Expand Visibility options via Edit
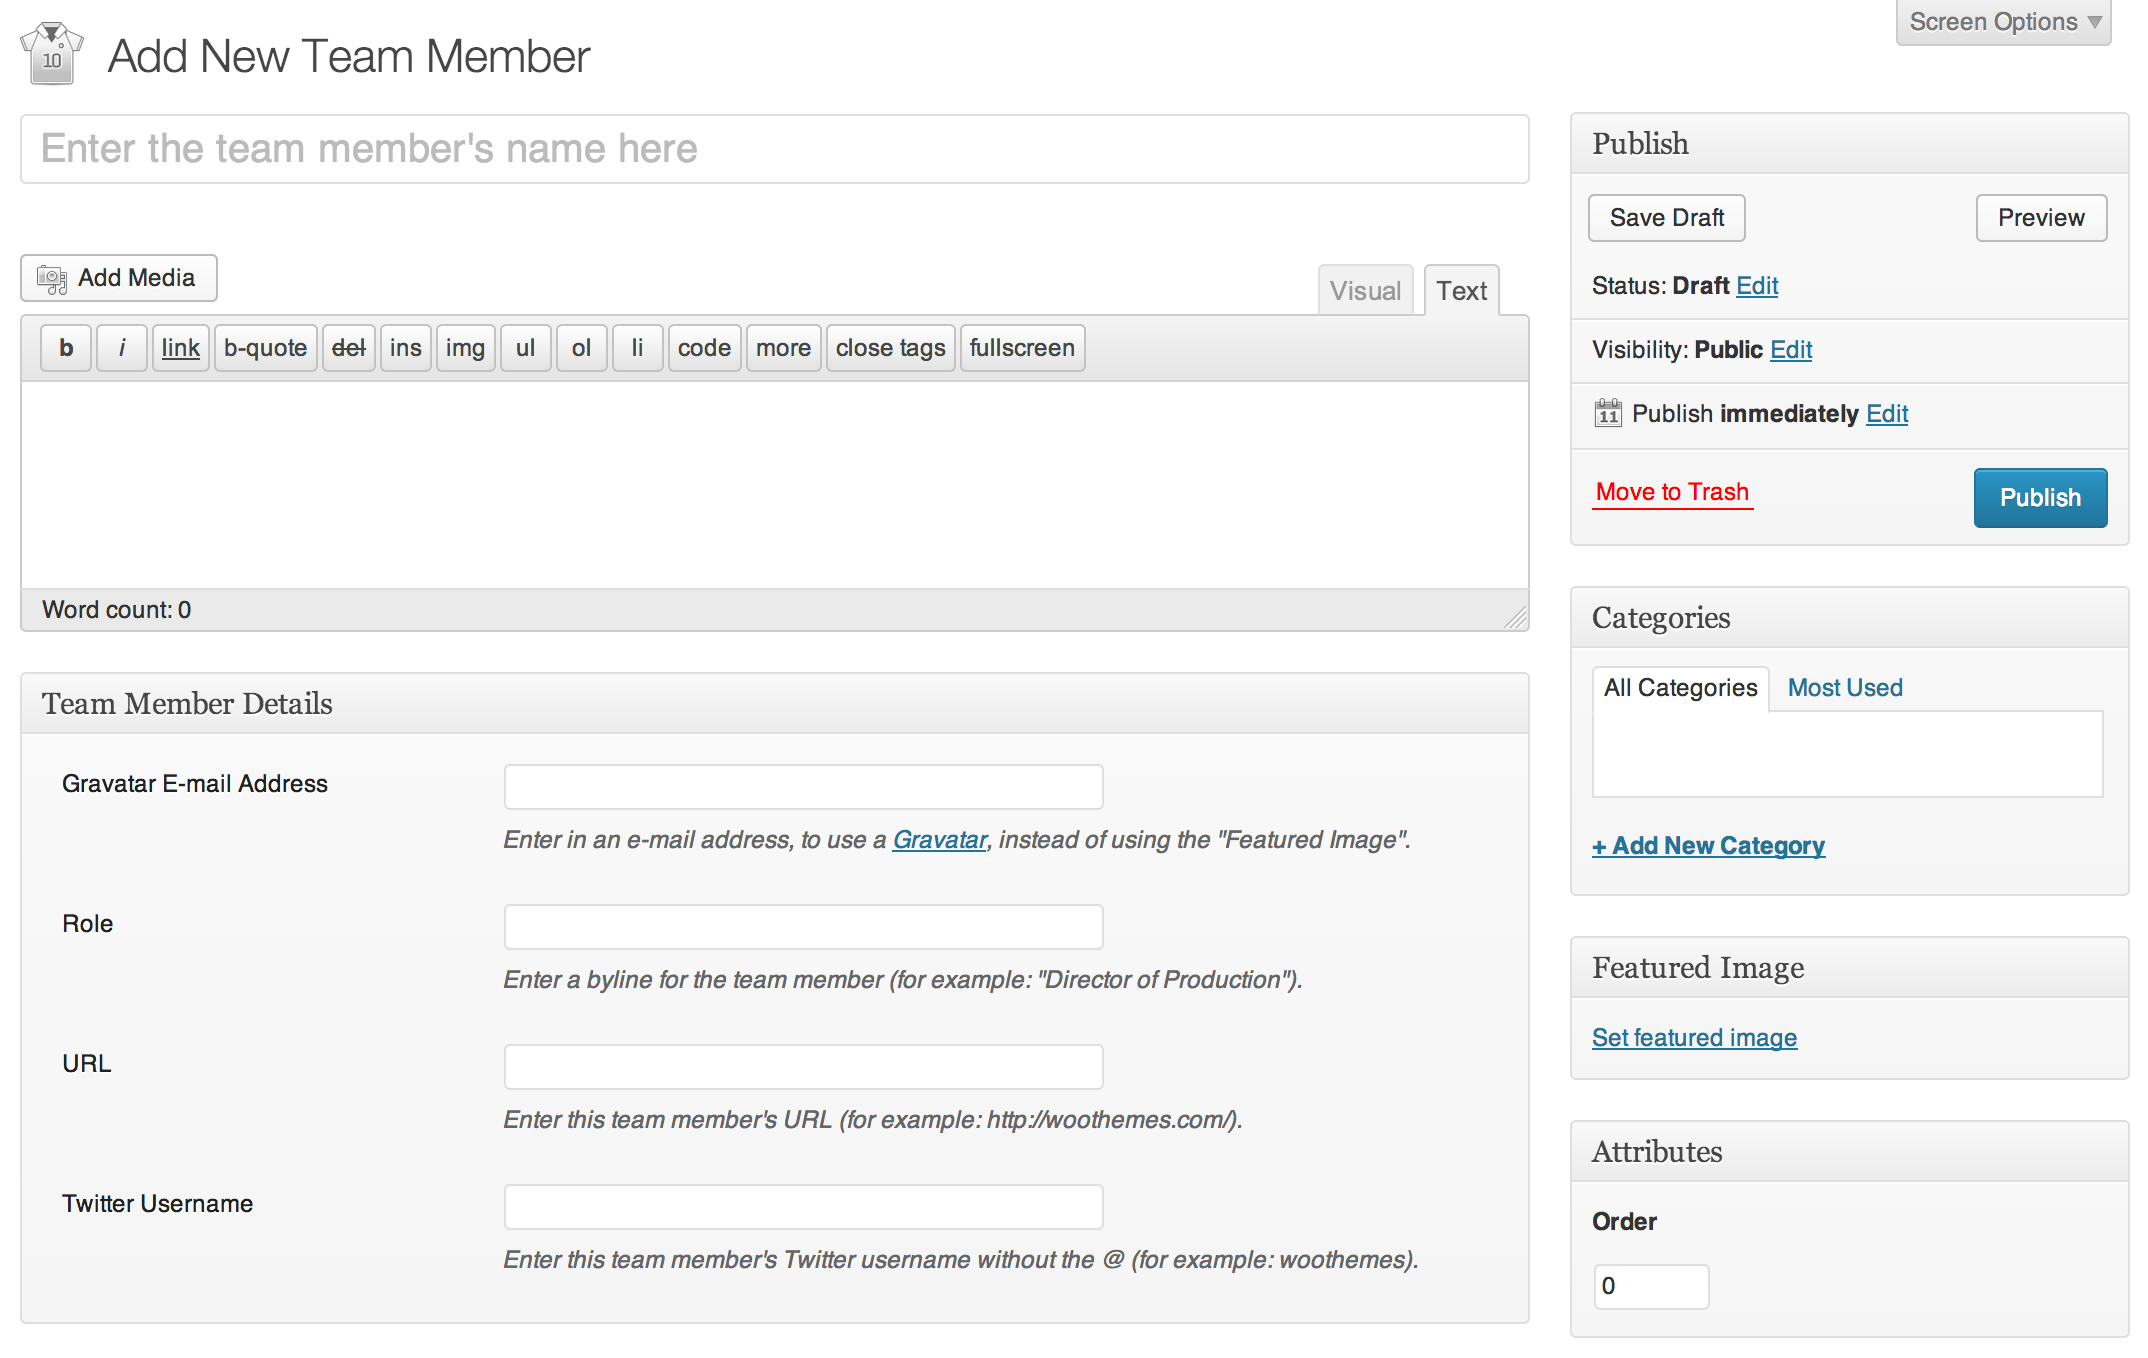Image resolution: width=2148 pixels, height=1358 pixels. coord(1791,350)
